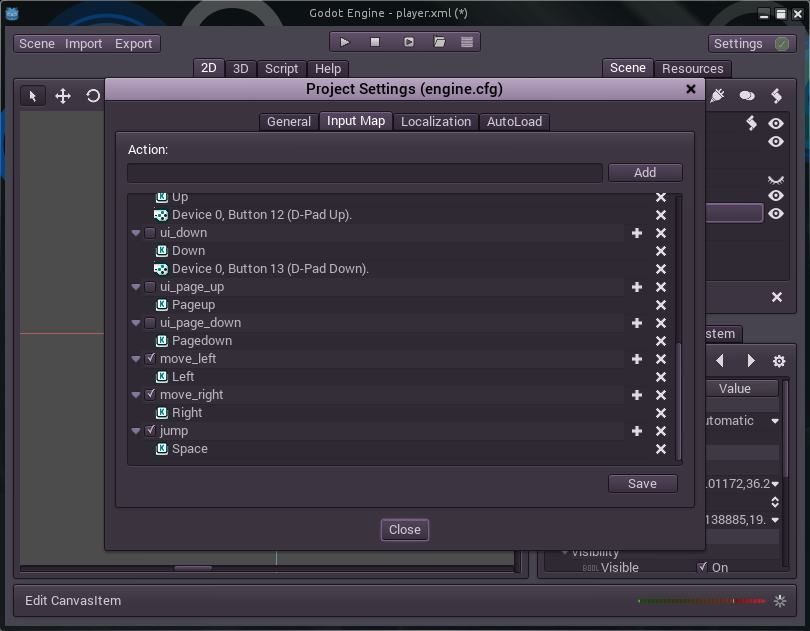Delete the ui_down action
This screenshot has height=631, width=810.
(x=661, y=233)
